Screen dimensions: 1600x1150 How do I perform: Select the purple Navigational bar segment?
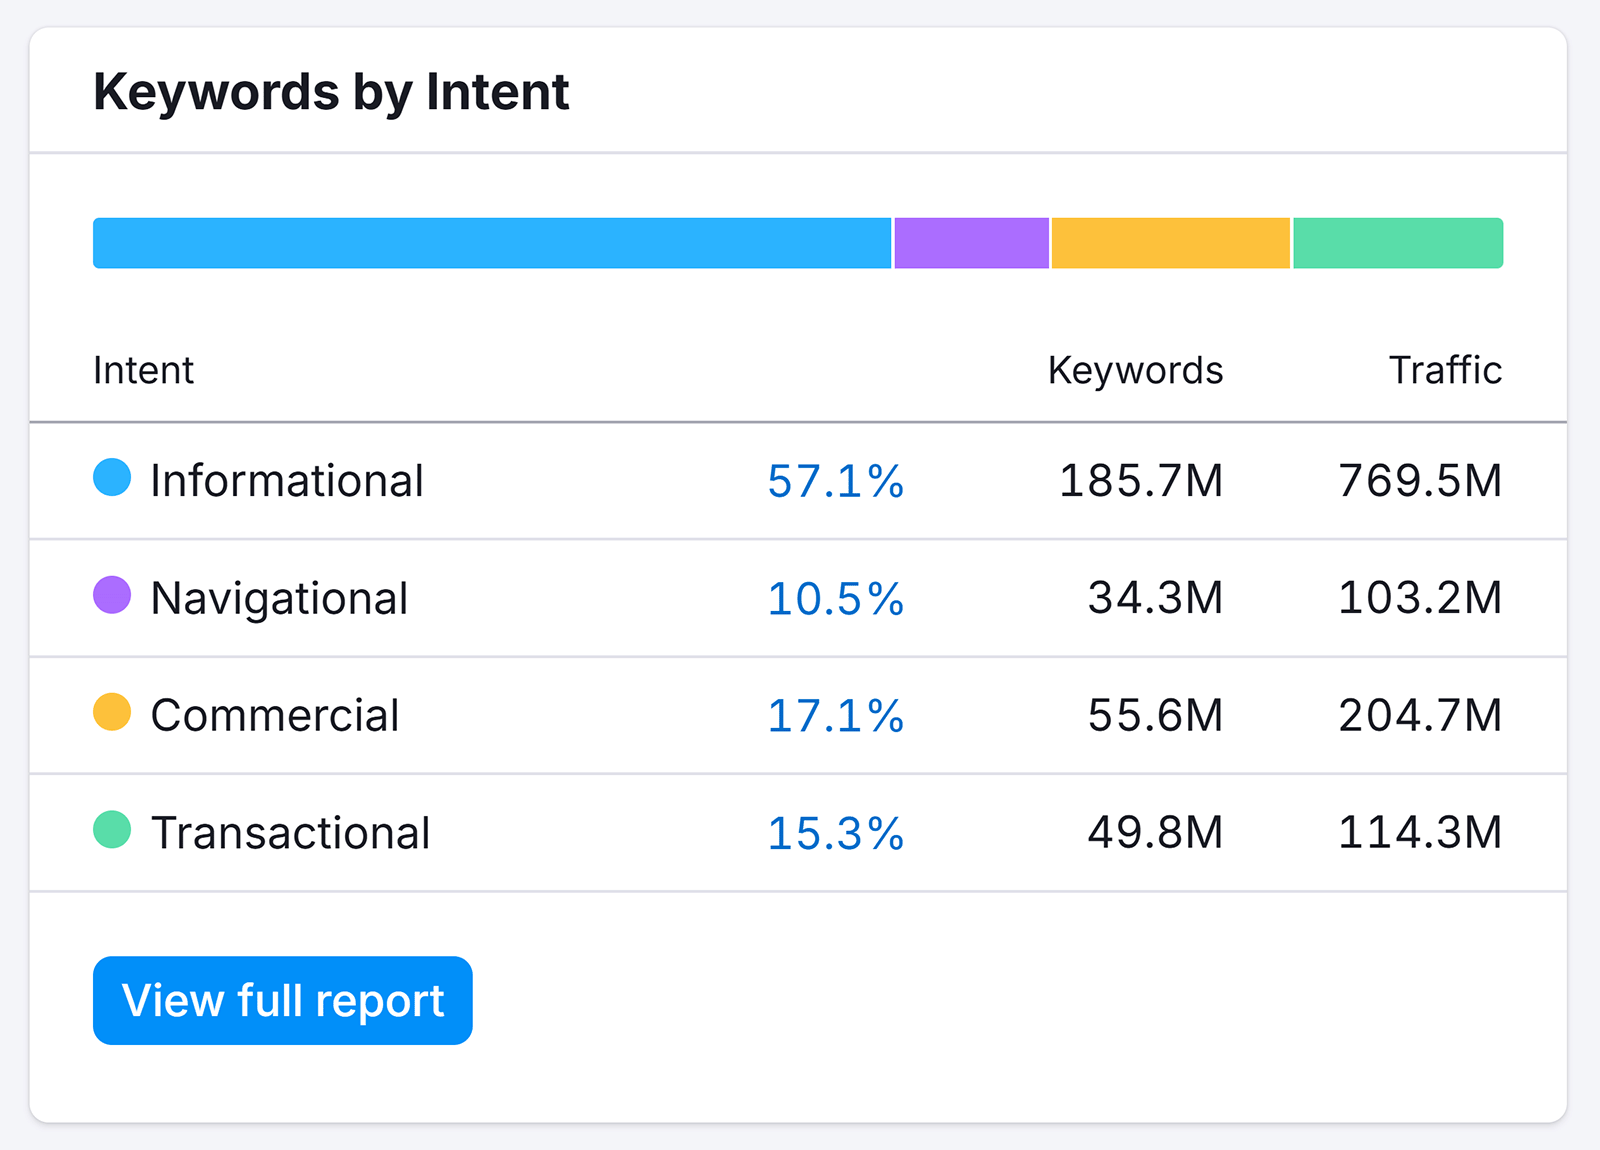(x=969, y=242)
